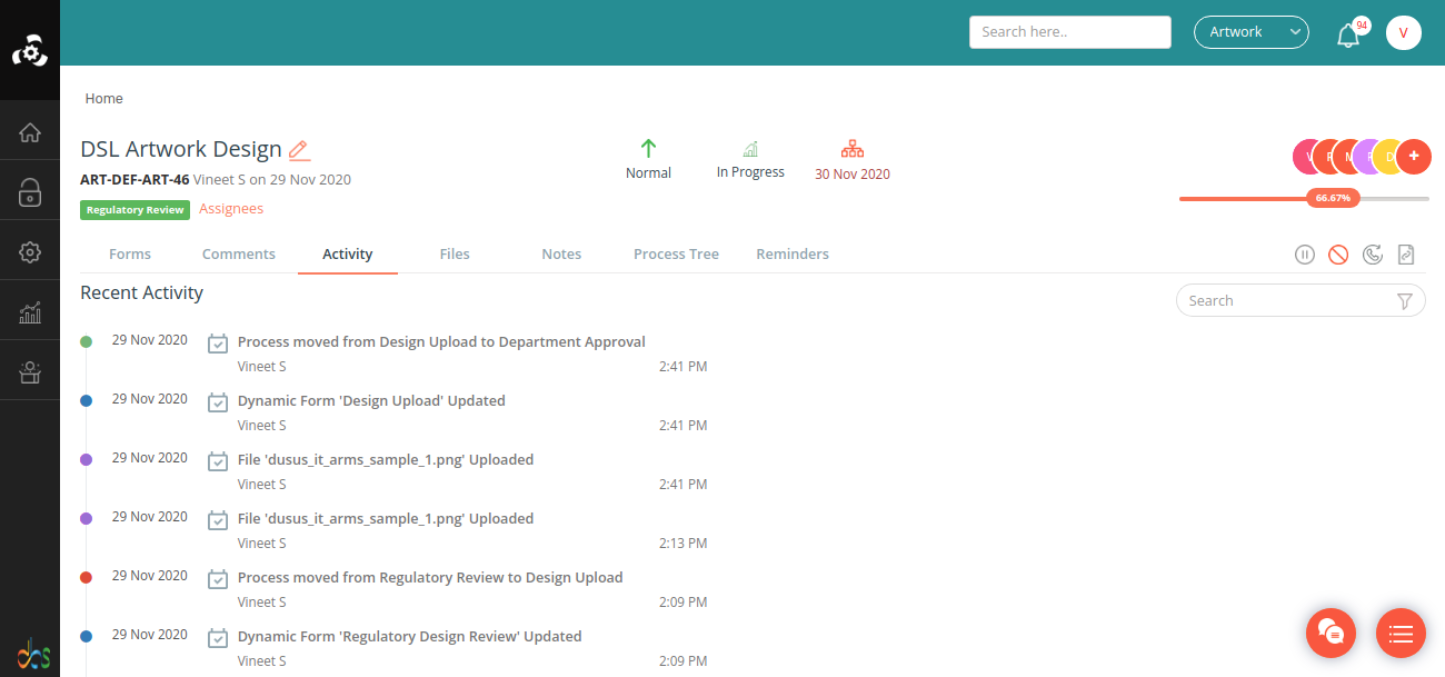Click the calendar icon beside 'Design Upload' Updated

[217, 402]
